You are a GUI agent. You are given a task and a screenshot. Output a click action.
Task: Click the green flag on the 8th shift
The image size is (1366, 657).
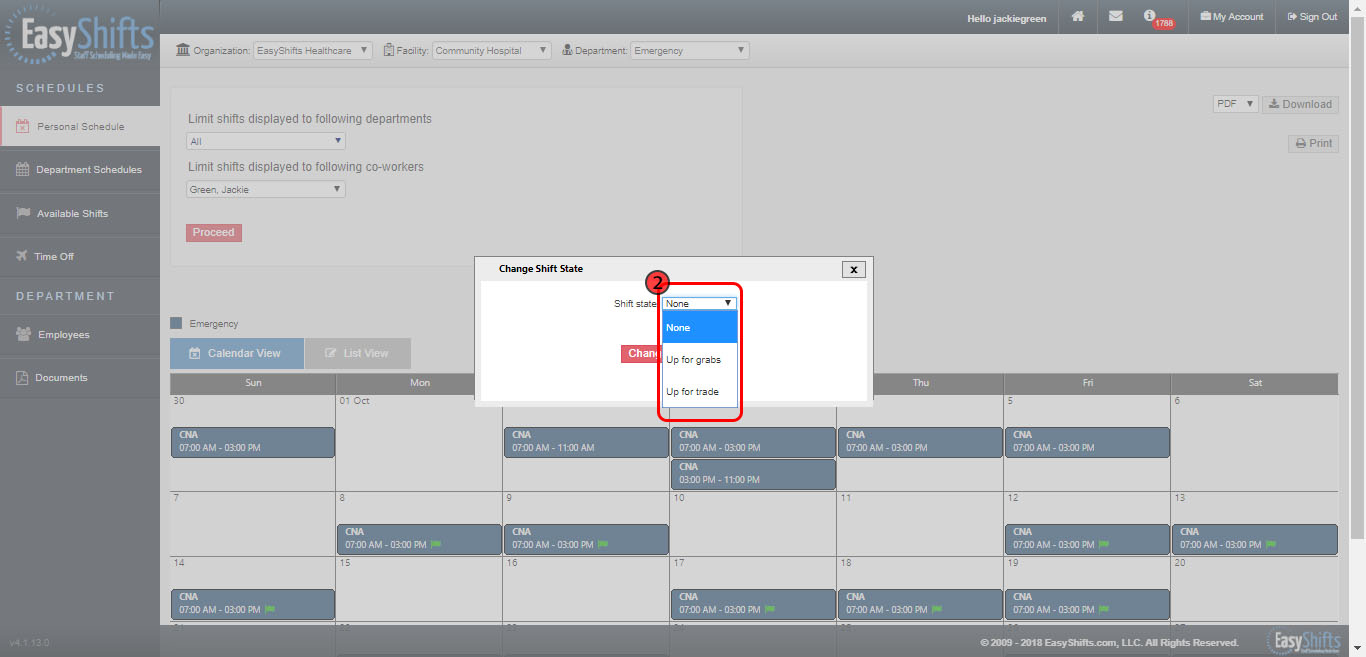[x=435, y=545]
